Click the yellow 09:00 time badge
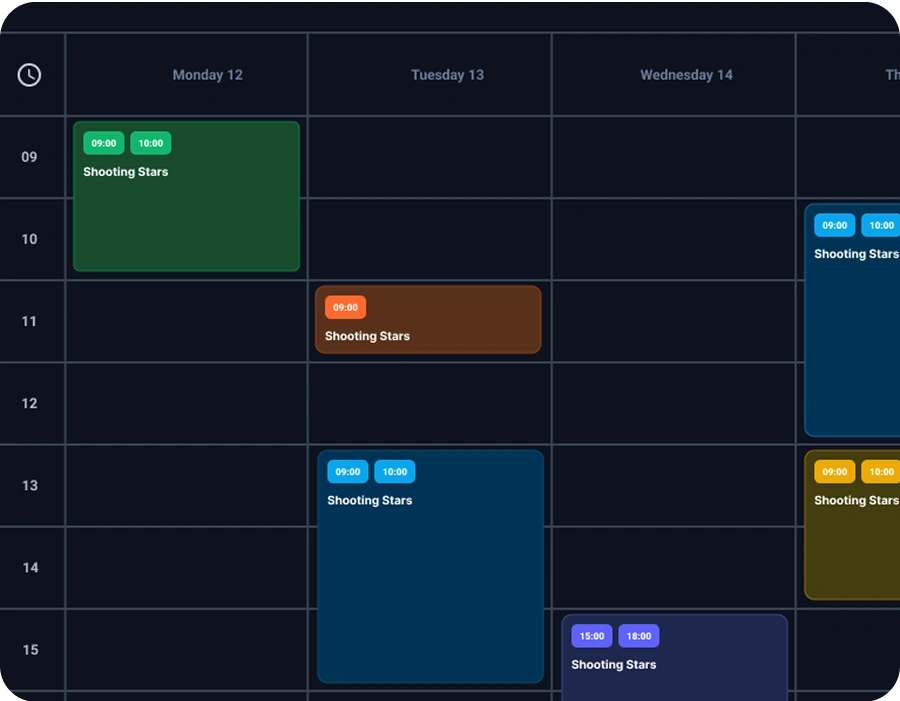 pos(835,471)
